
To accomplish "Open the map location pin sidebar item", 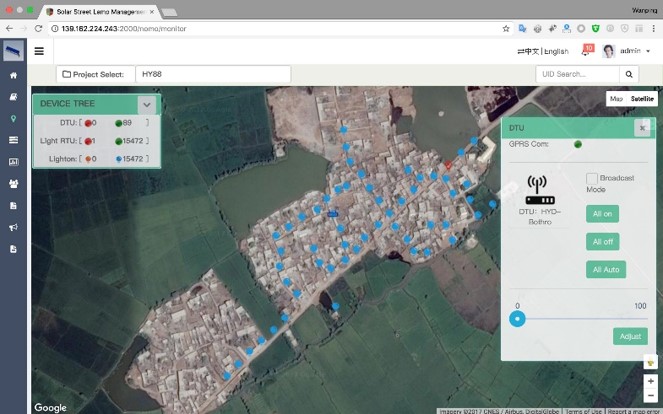I will point(13,118).
